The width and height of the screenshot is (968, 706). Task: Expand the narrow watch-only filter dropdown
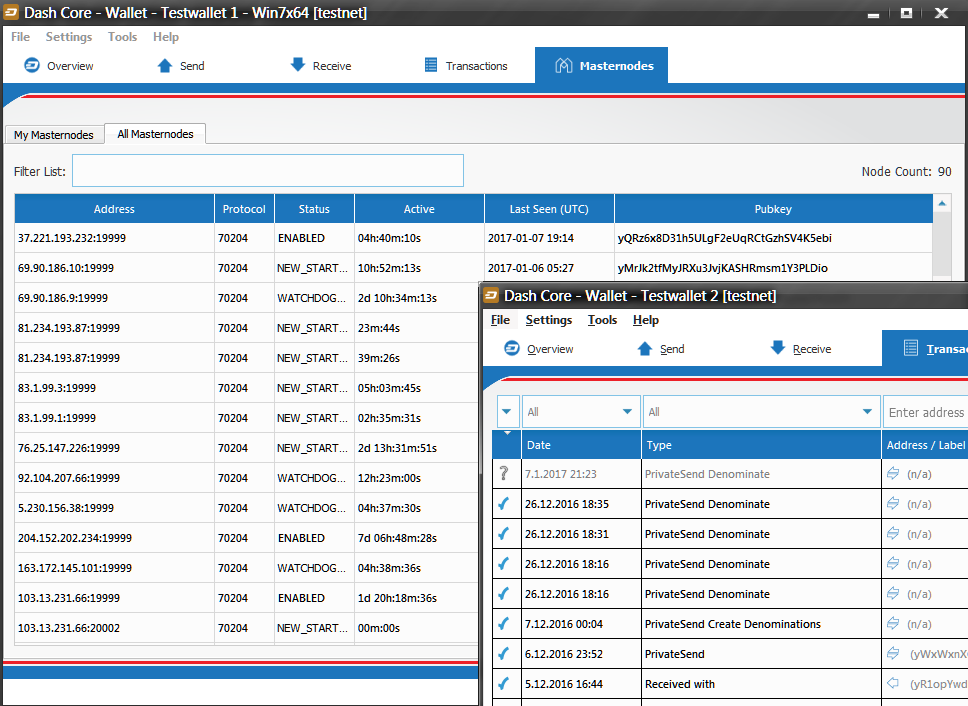(507, 412)
